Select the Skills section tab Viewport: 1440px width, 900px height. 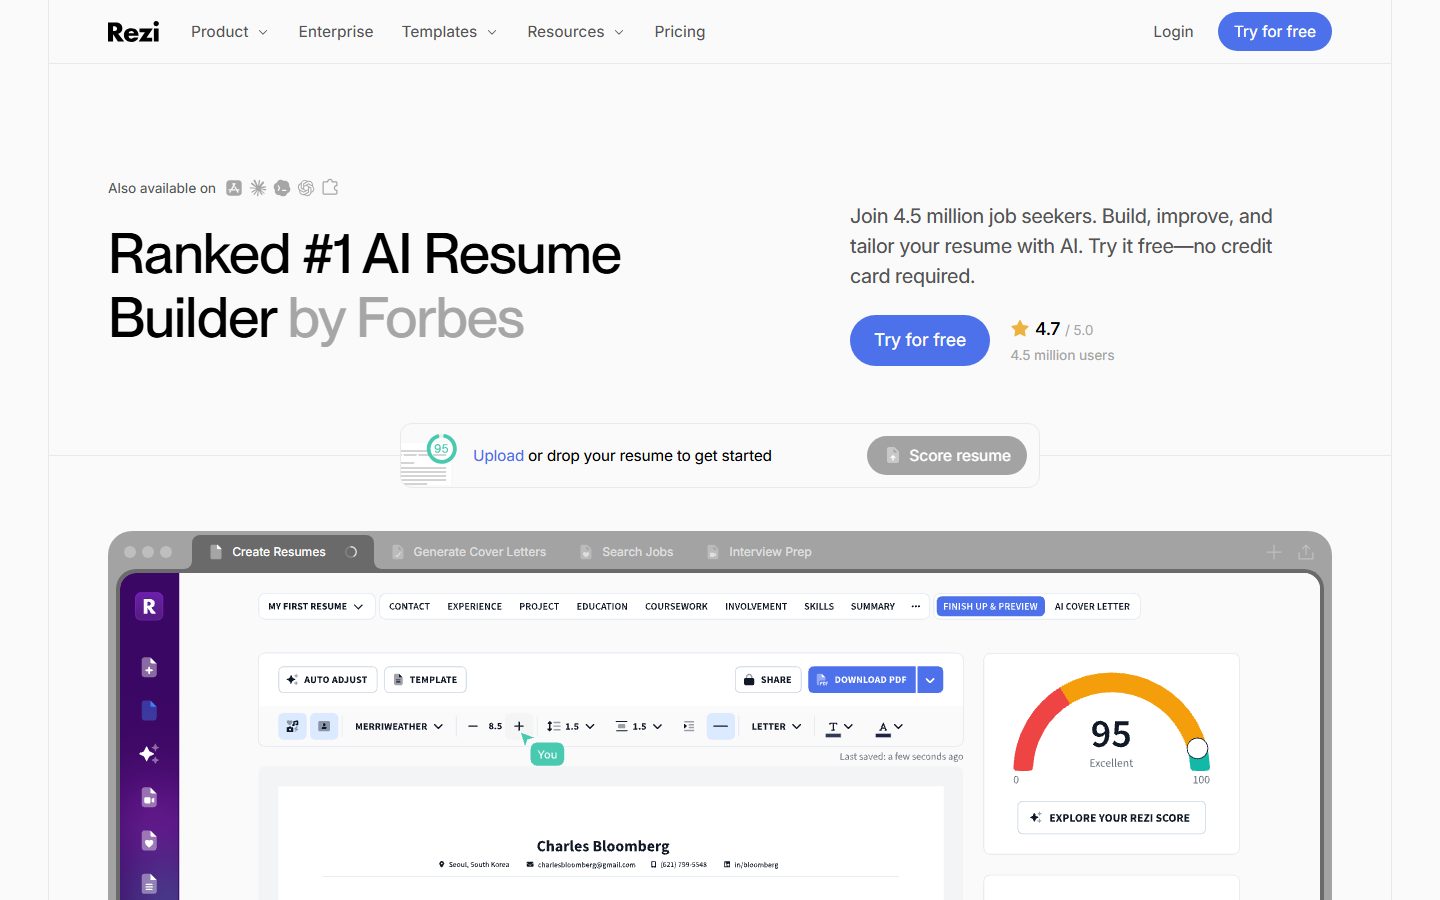tap(819, 607)
